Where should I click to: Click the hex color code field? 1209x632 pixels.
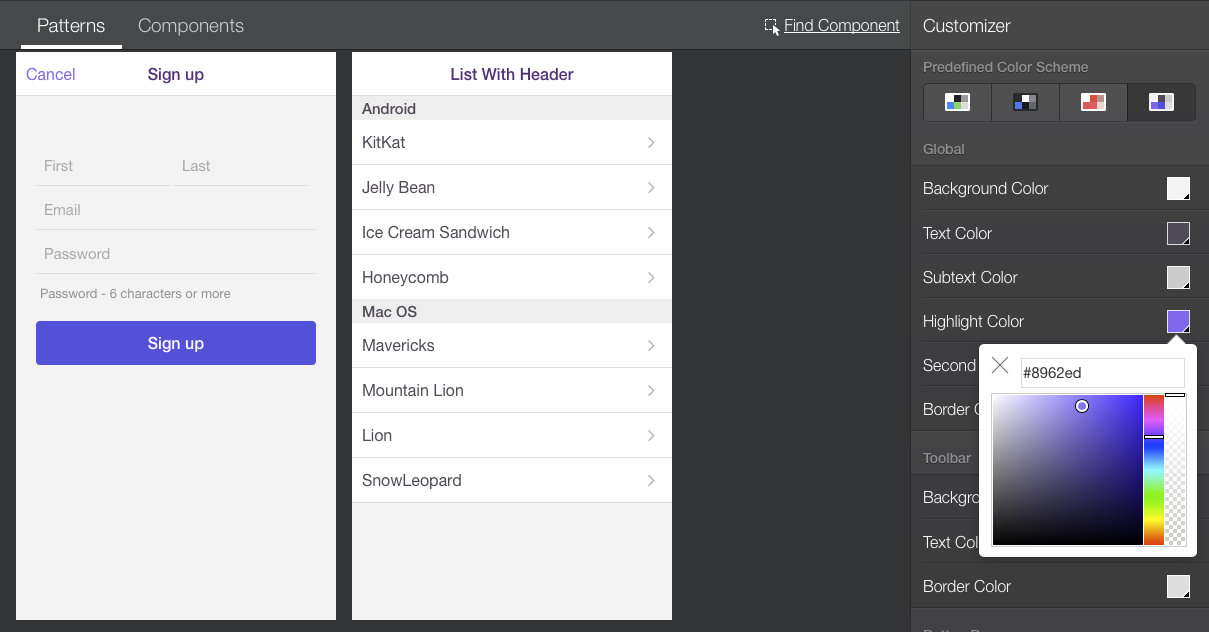1102,373
